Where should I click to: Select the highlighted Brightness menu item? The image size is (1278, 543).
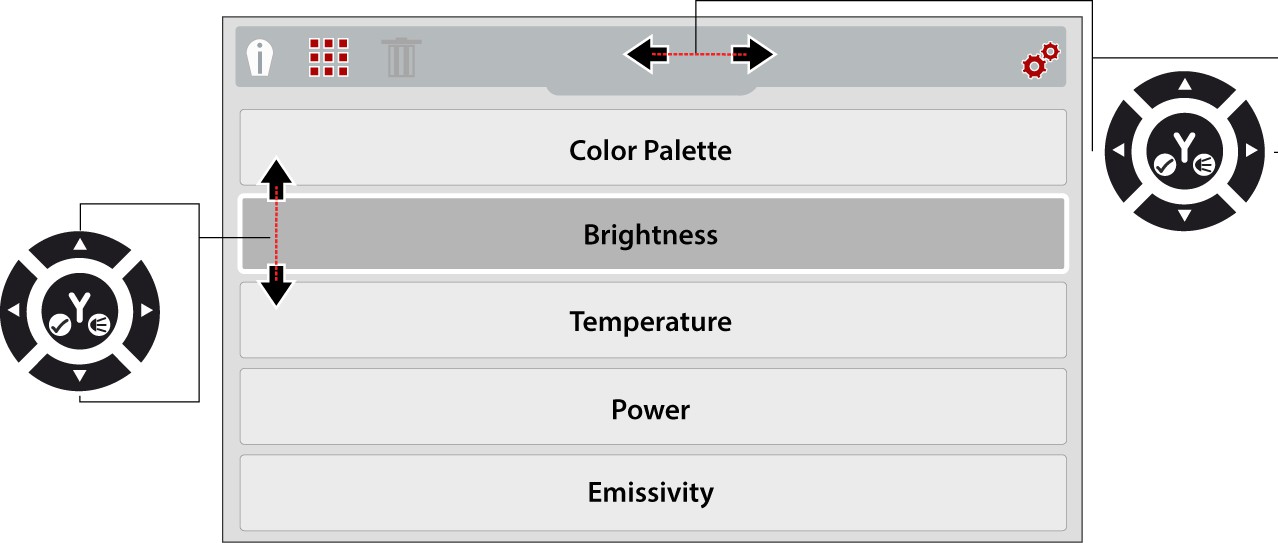point(652,234)
